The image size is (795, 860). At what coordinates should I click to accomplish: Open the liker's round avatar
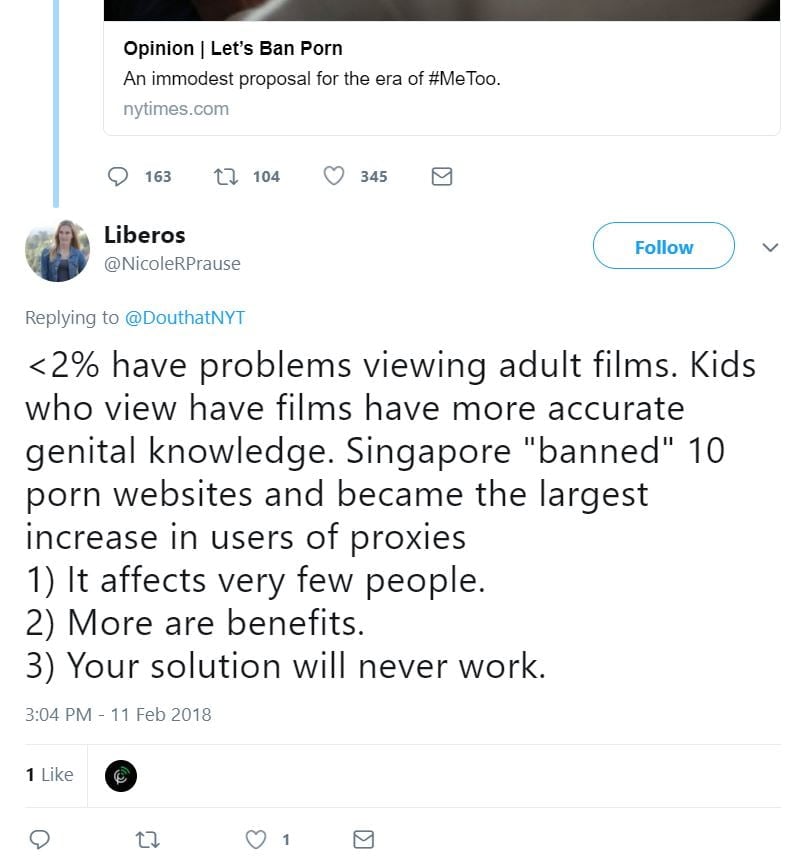click(121, 775)
